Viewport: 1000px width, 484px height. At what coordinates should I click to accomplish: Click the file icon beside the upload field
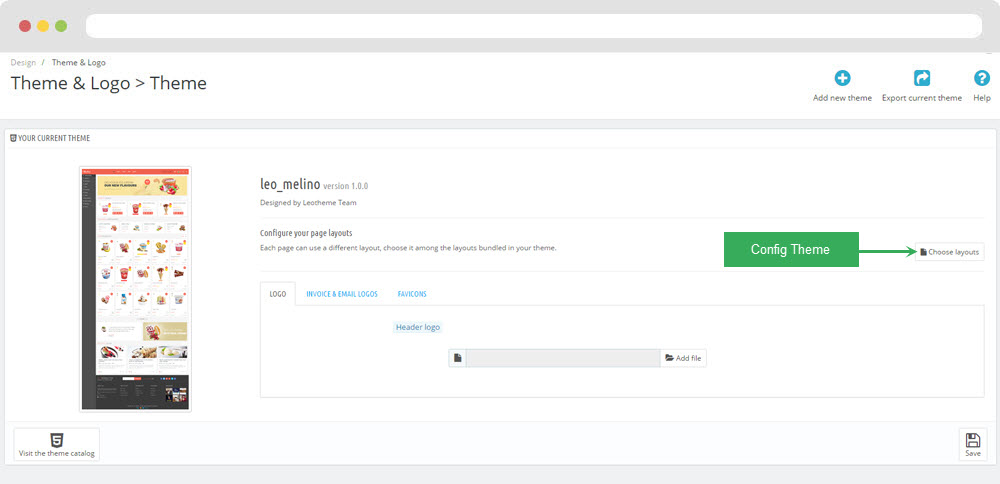(457, 358)
